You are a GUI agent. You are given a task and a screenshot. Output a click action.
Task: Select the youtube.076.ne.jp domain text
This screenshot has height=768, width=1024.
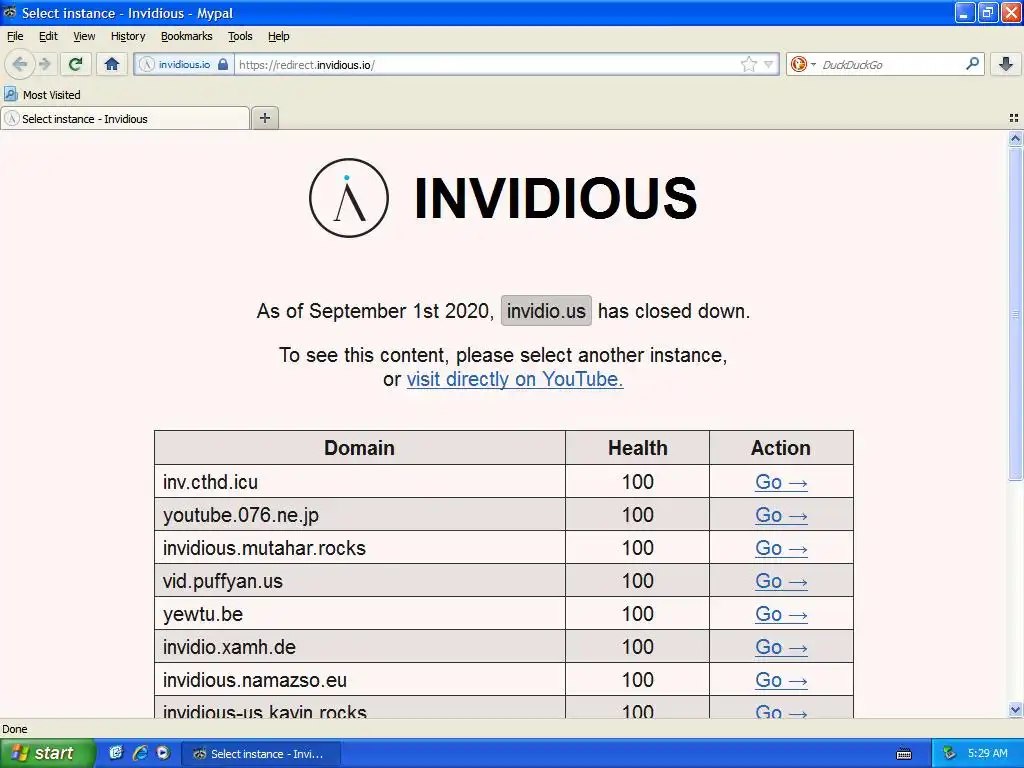[241, 515]
